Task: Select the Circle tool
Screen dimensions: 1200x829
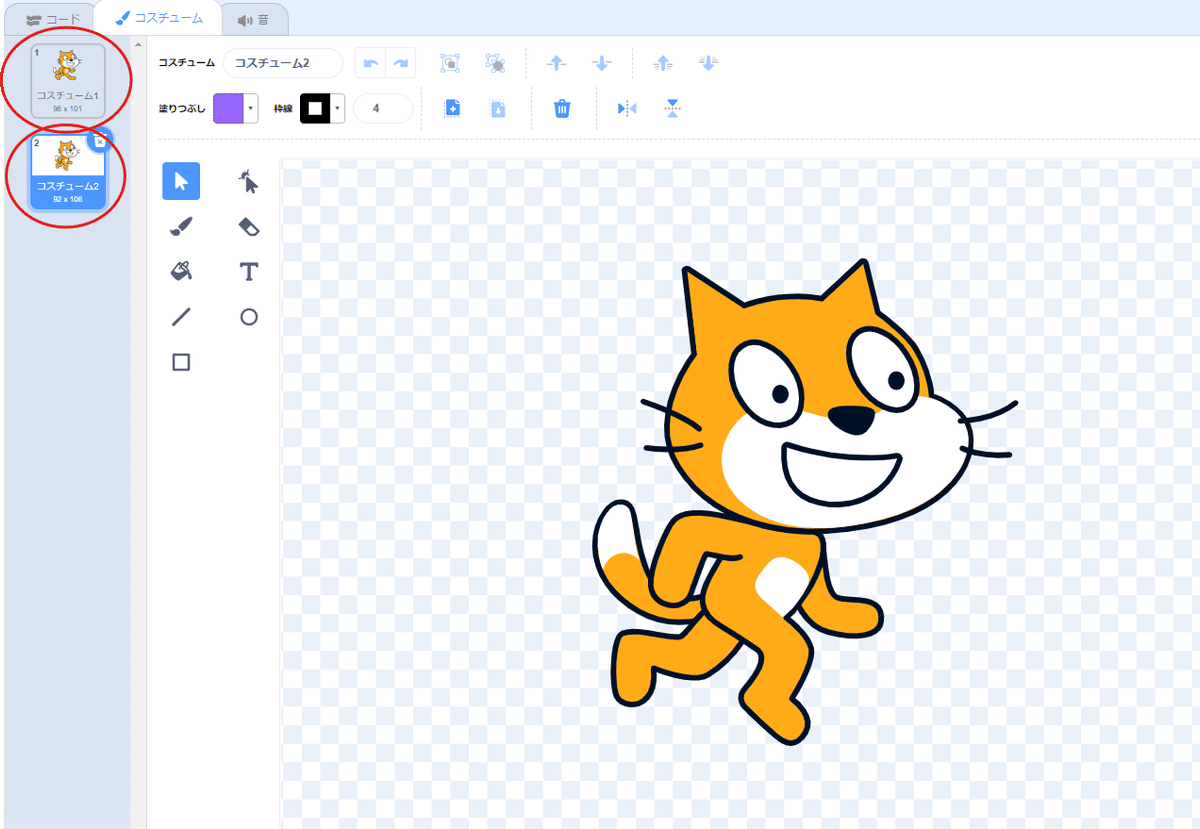Action: coord(249,317)
